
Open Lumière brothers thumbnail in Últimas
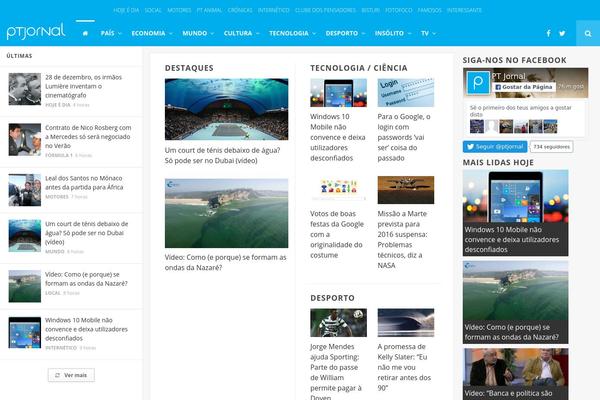25,89
